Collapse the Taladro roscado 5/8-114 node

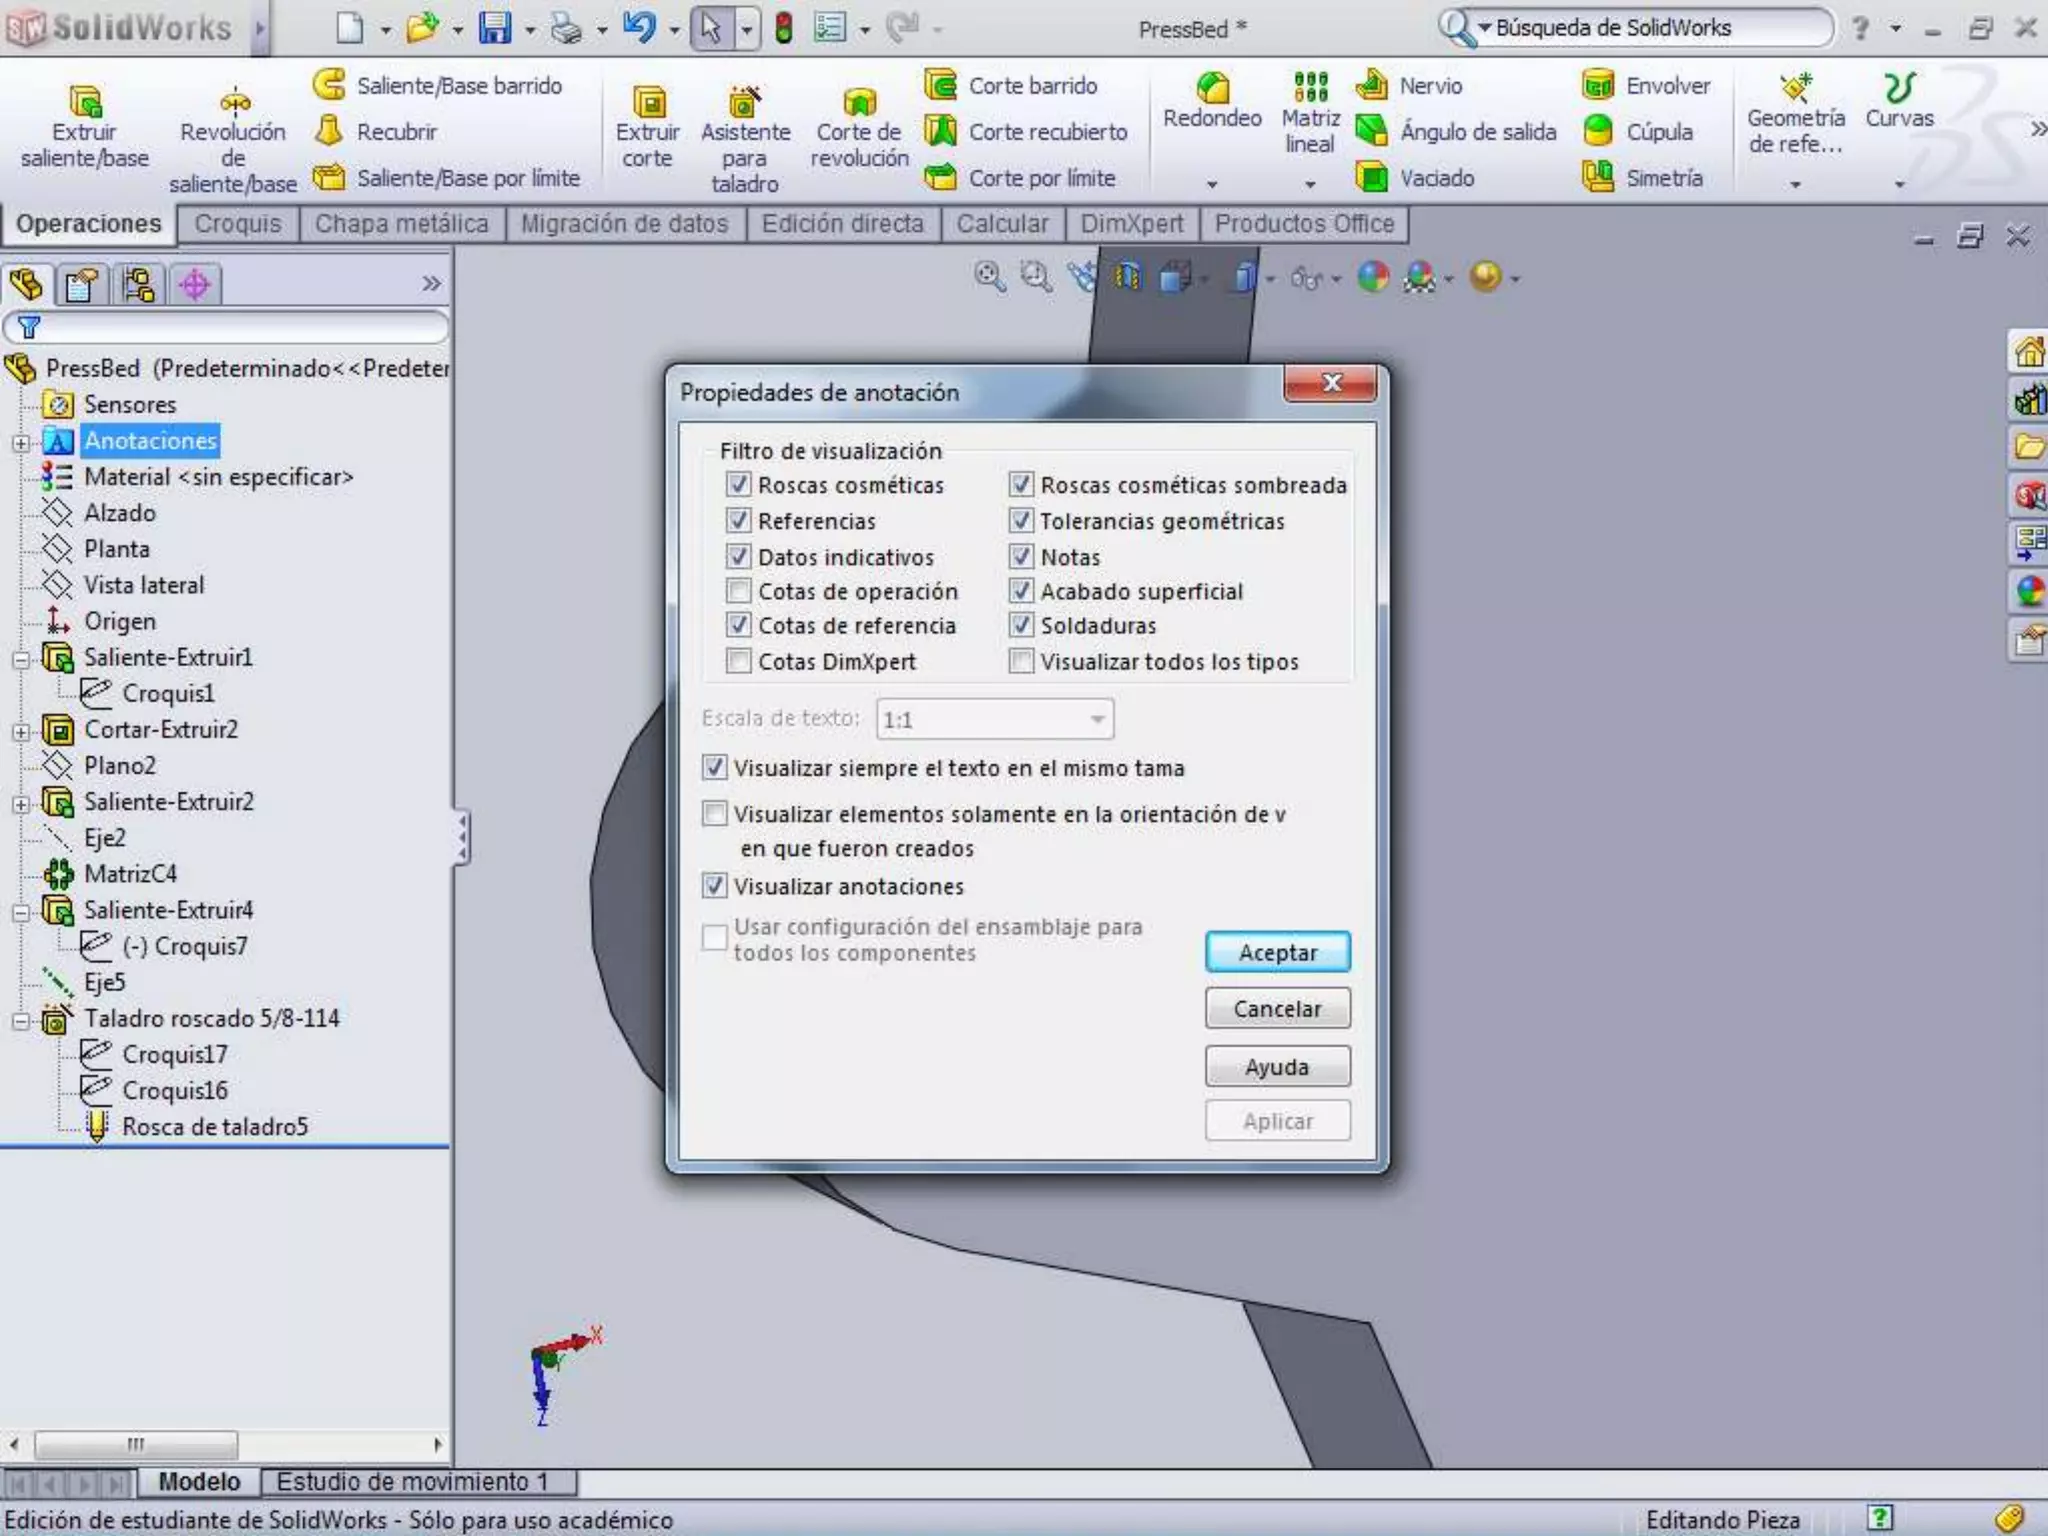click(x=21, y=1020)
